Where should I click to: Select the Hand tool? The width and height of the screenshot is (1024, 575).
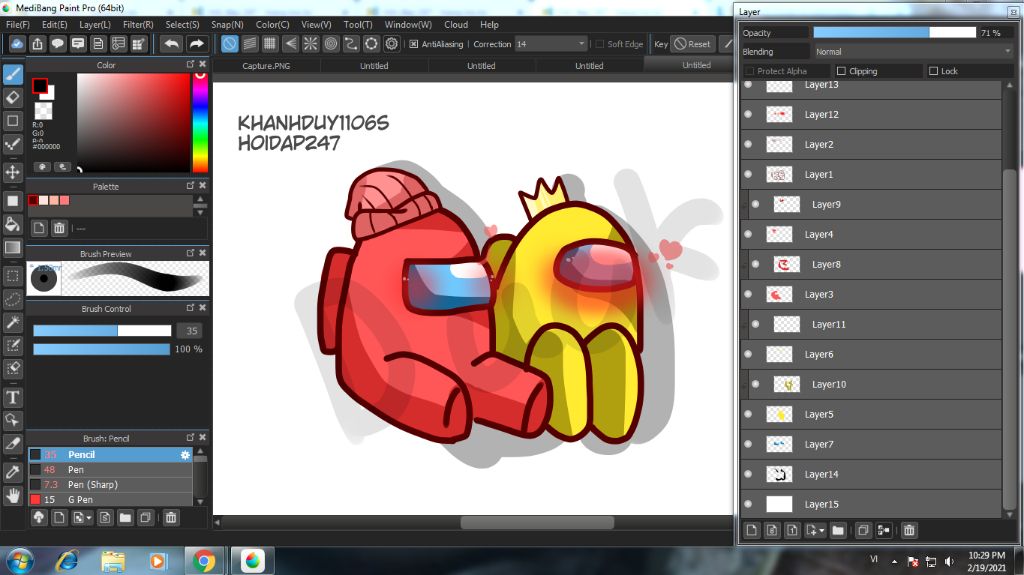point(12,496)
